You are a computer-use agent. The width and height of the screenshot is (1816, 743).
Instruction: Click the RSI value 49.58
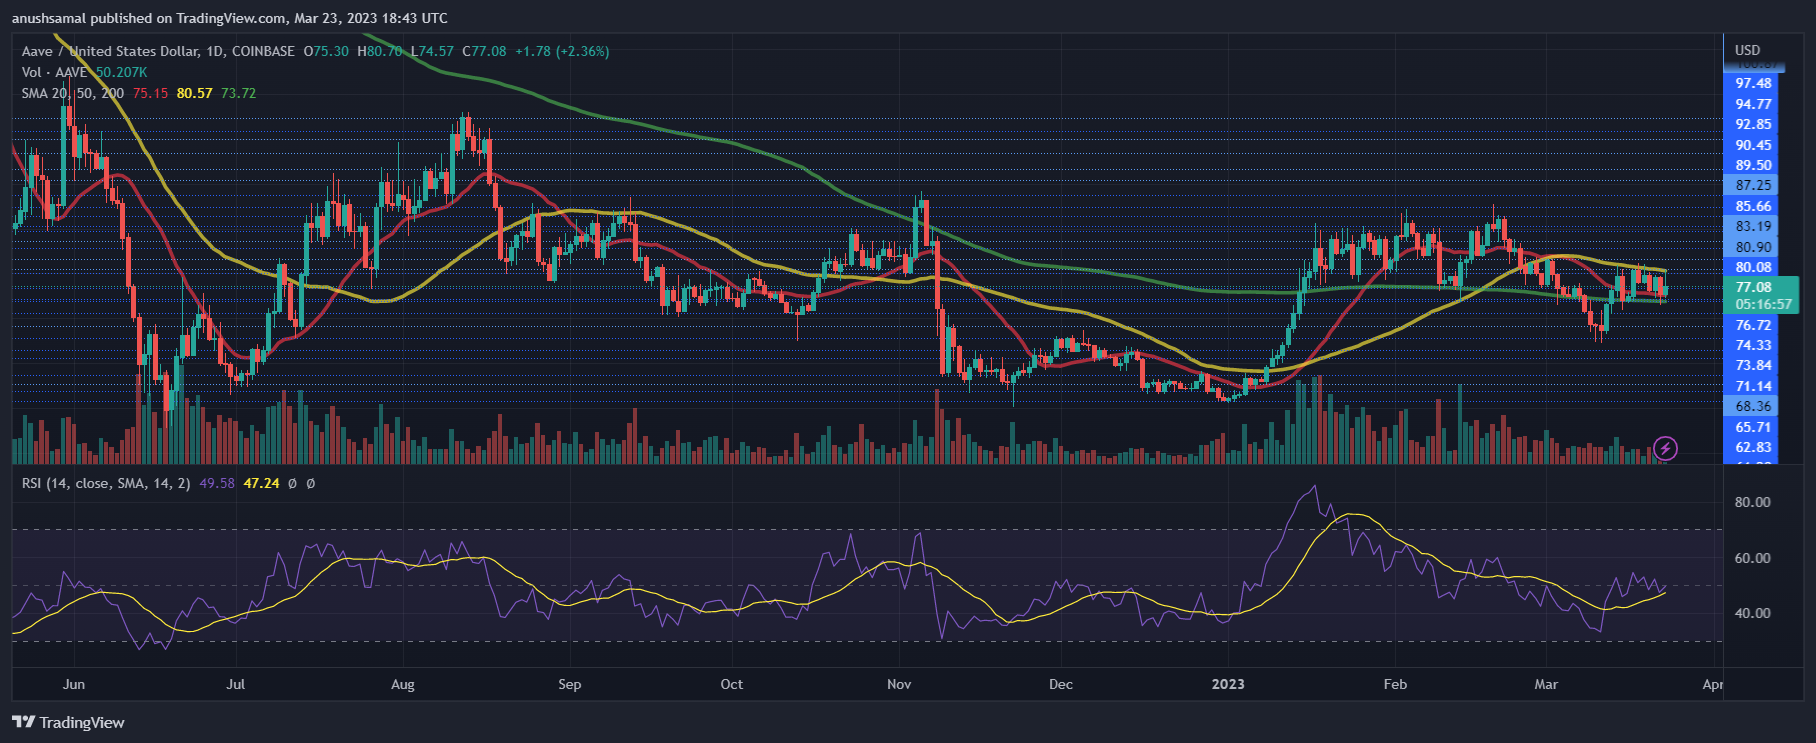click(x=217, y=483)
